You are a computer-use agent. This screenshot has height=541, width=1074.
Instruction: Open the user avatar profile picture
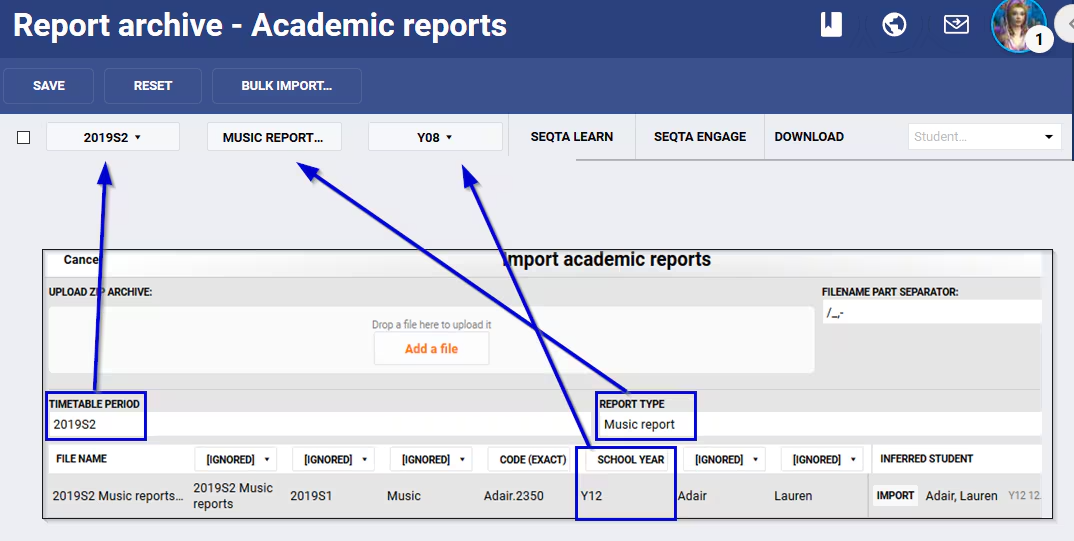[1019, 24]
